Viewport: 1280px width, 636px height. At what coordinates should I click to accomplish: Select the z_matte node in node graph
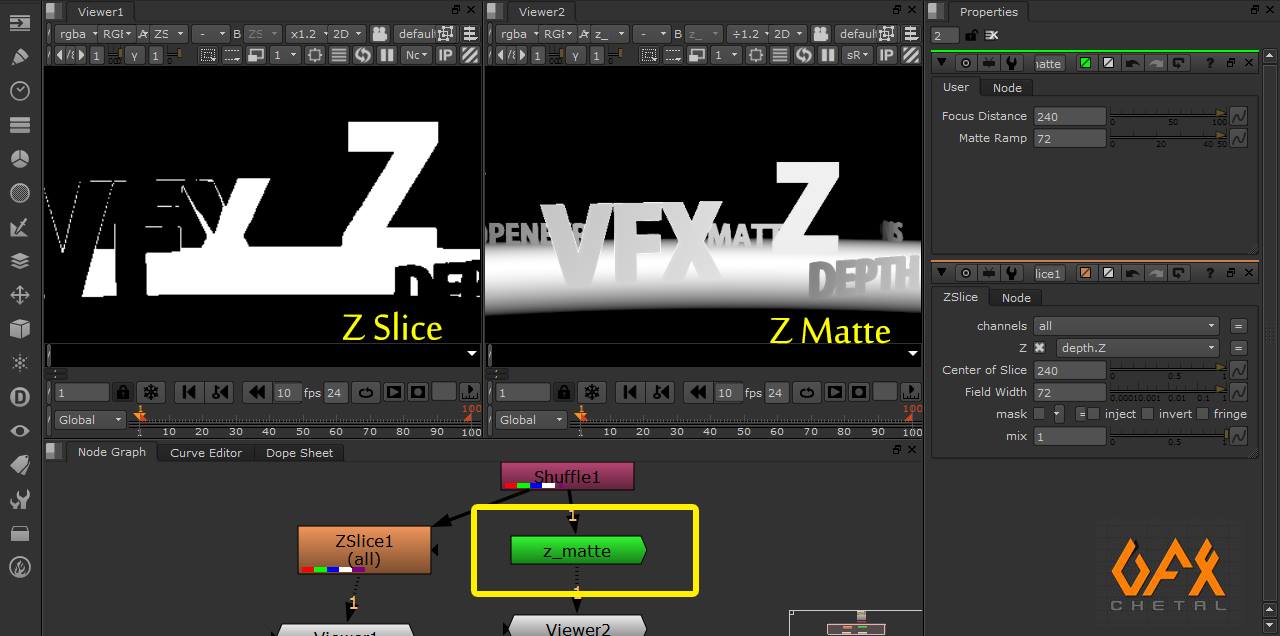(577, 551)
